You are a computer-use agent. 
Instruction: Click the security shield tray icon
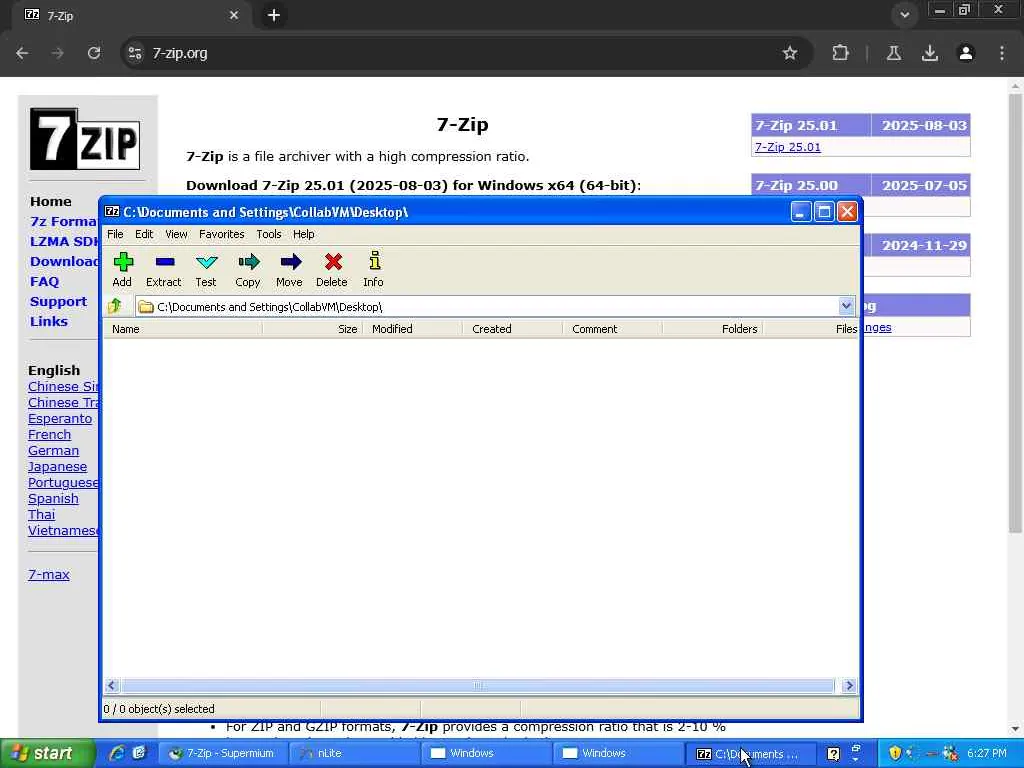click(895, 753)
